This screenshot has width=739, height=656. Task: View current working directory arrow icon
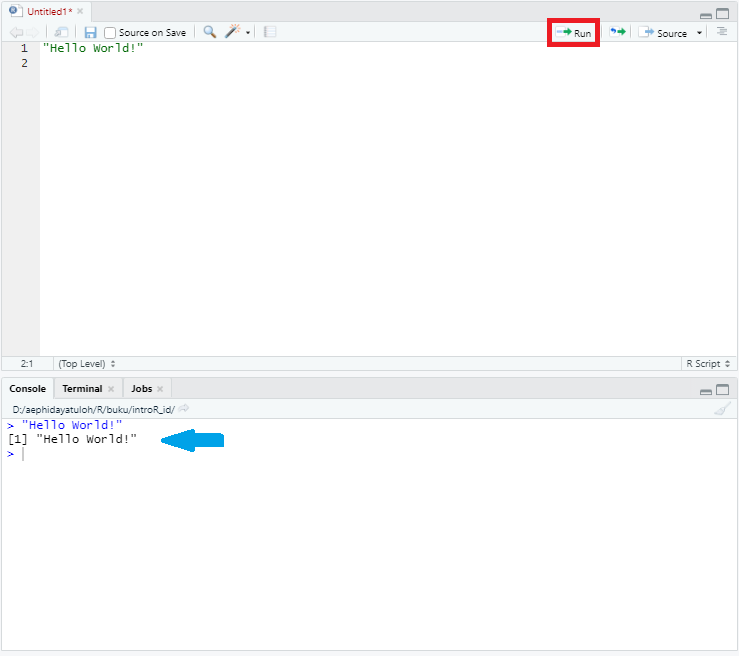point(184,409)
